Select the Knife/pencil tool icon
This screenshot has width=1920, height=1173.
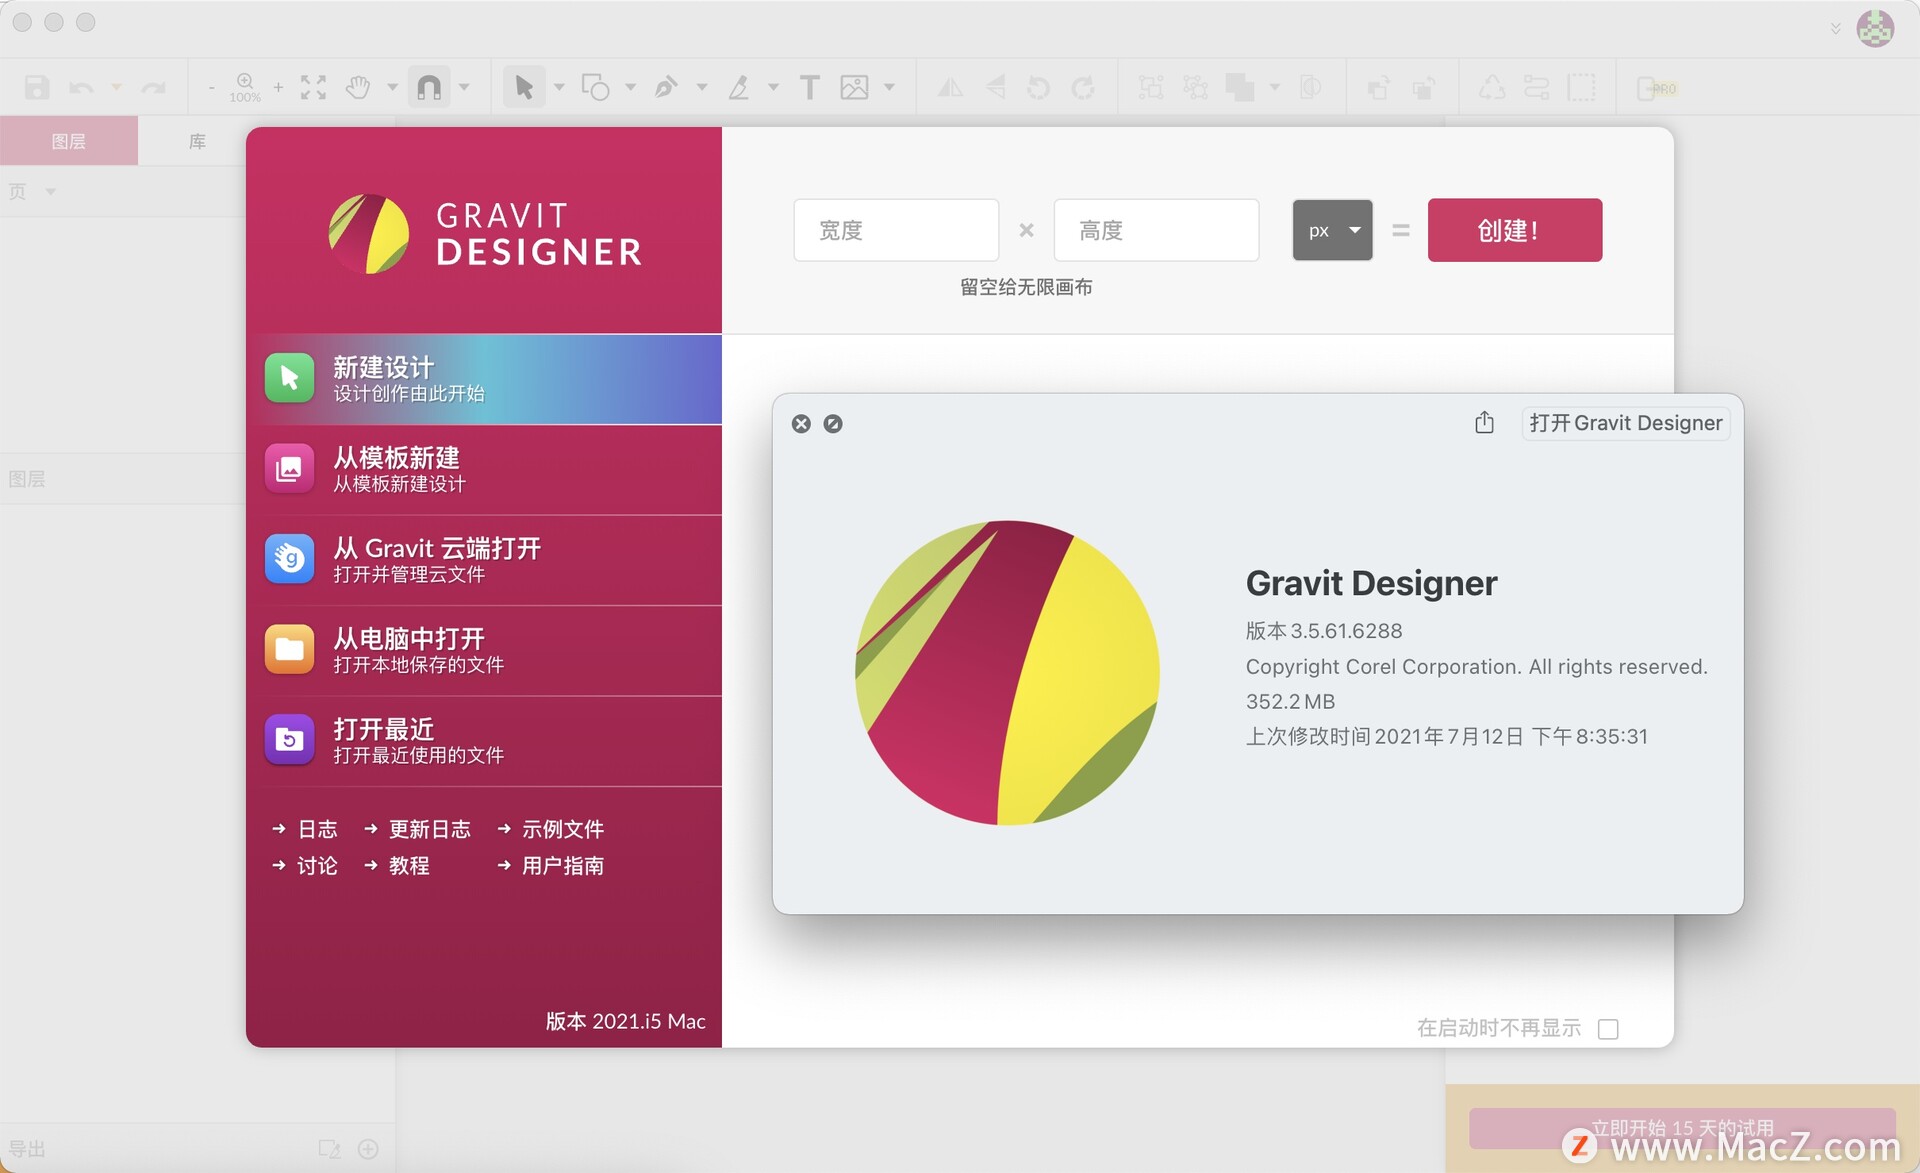coord(738,88)
